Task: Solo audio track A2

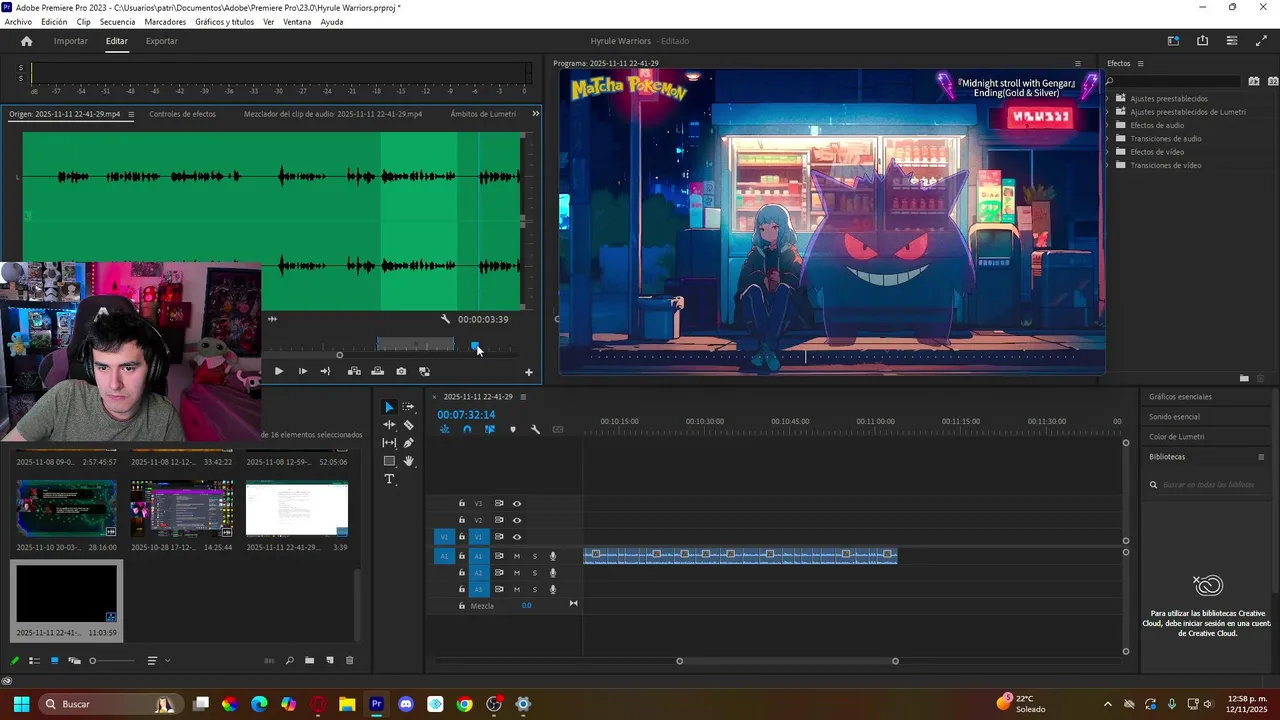Action: [535, 573]
